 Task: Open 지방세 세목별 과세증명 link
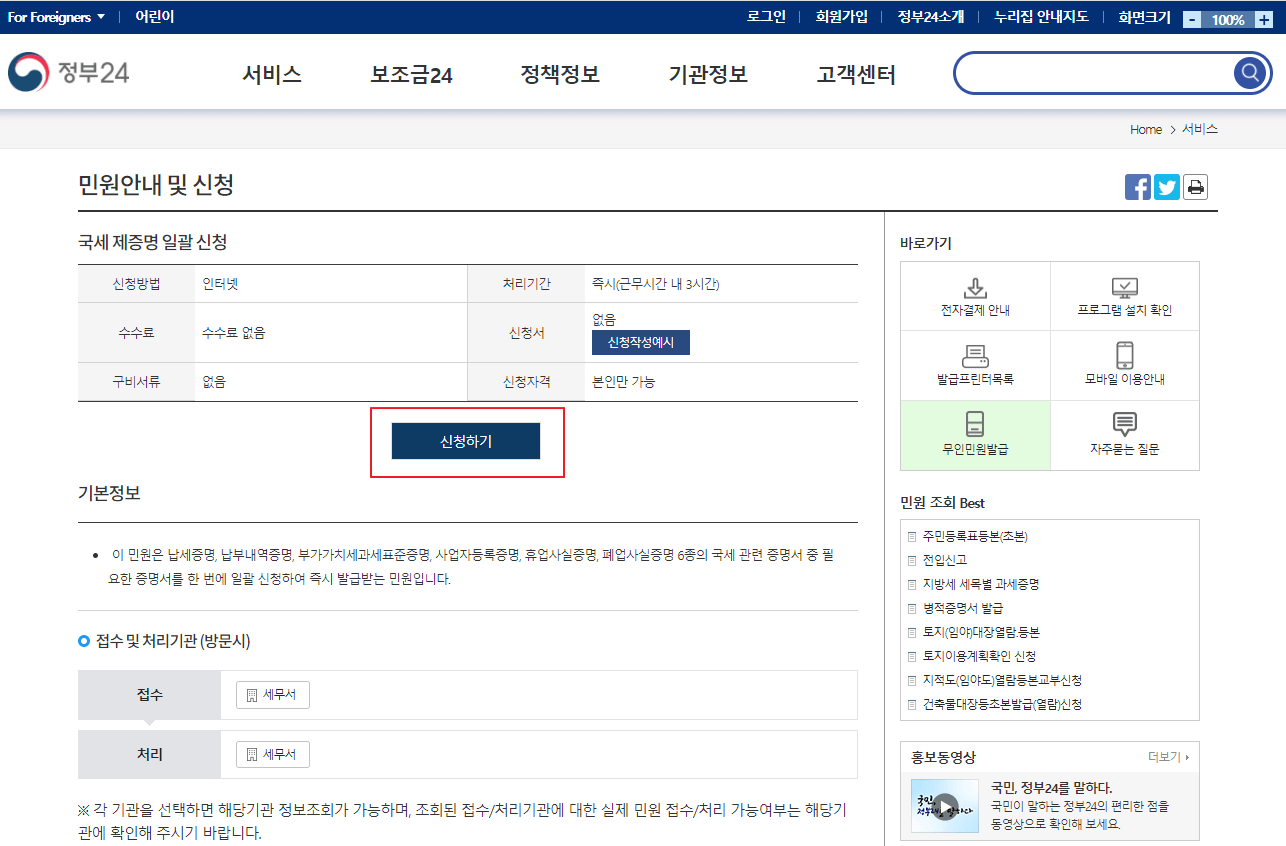pos(981,584)
